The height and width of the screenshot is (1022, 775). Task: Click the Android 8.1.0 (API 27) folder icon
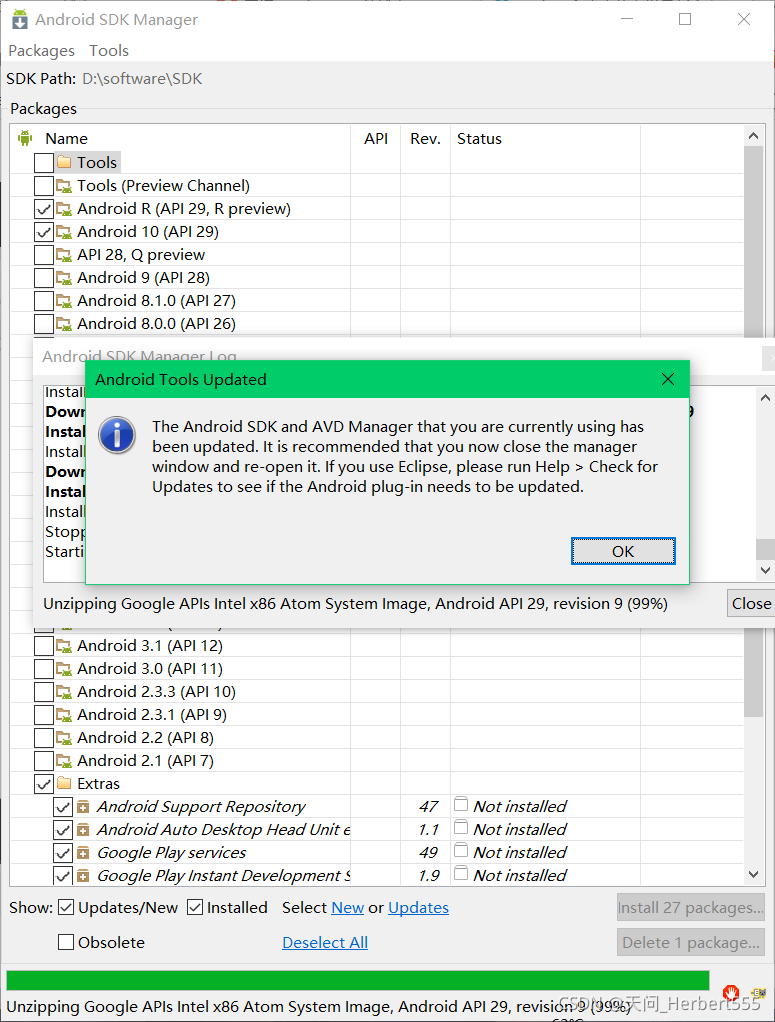tap(64, 301)
